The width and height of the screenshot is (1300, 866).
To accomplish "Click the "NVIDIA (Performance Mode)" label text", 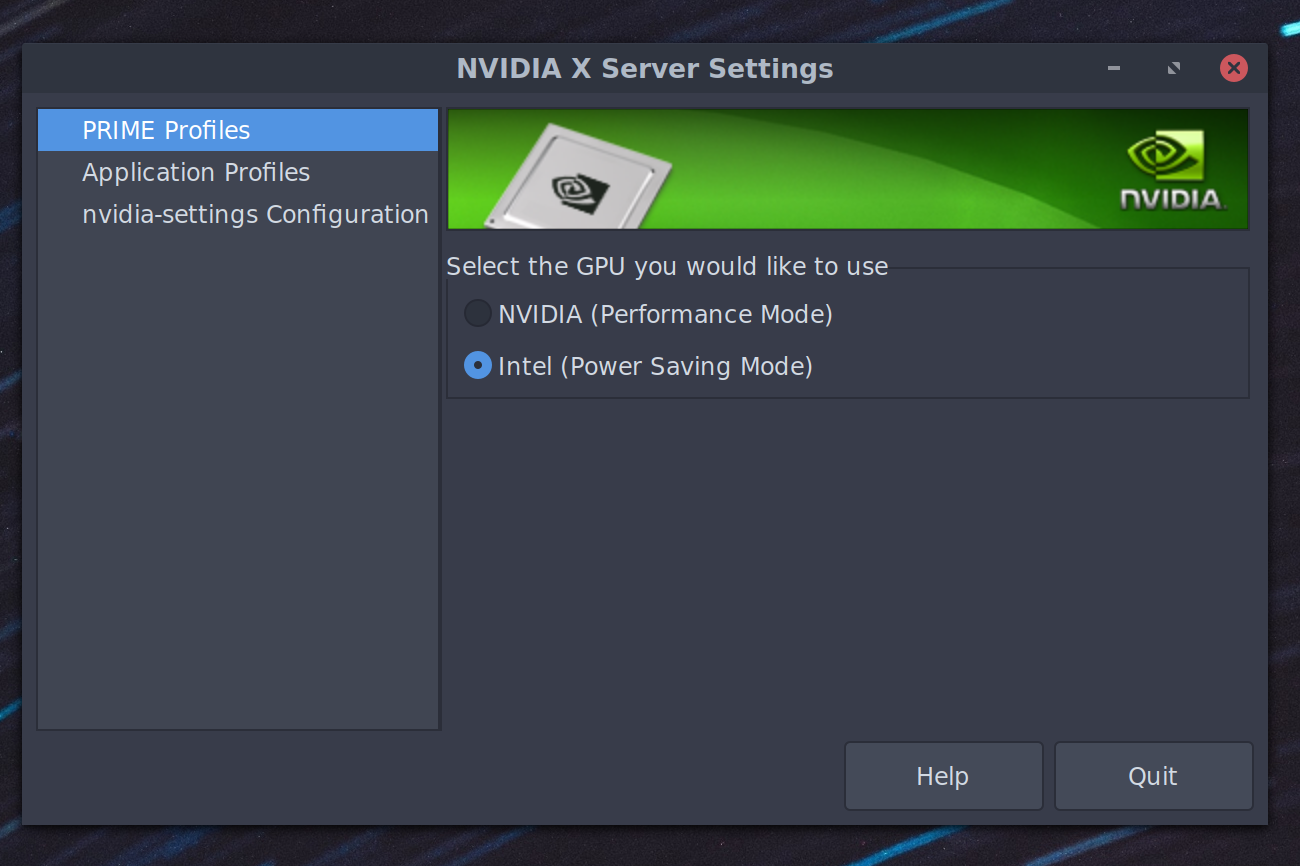I will (x=665, y=314).
